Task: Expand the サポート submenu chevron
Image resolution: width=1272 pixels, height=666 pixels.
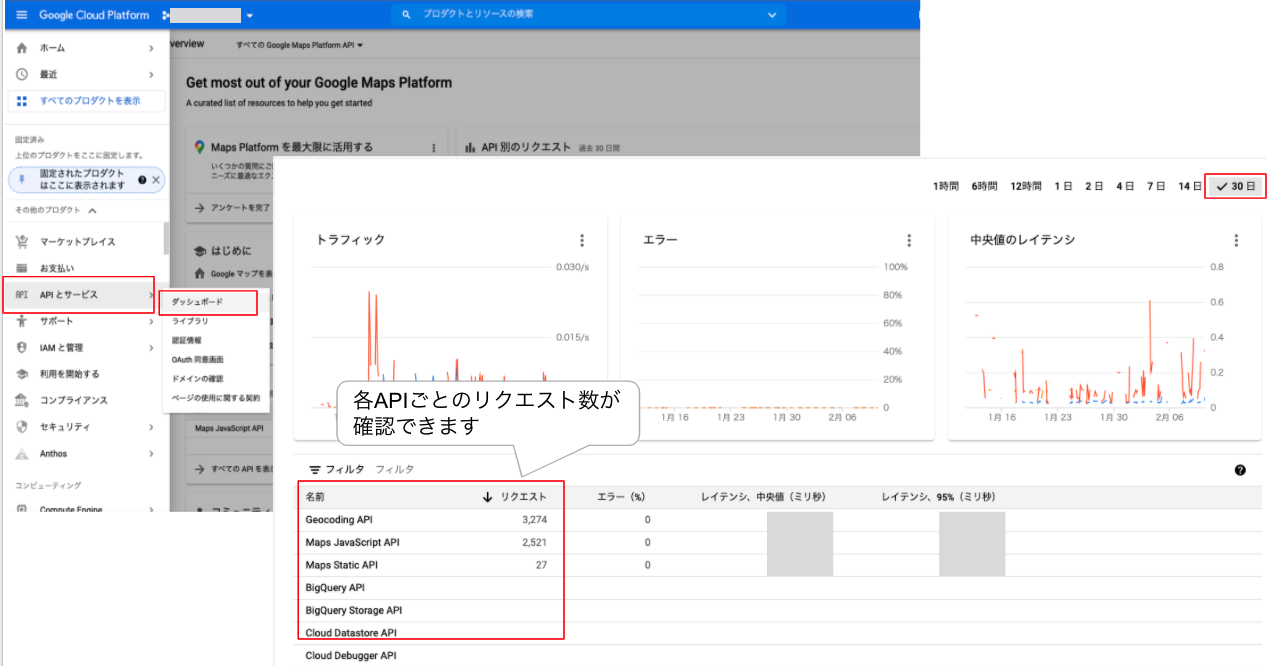Action: (151, 321)
